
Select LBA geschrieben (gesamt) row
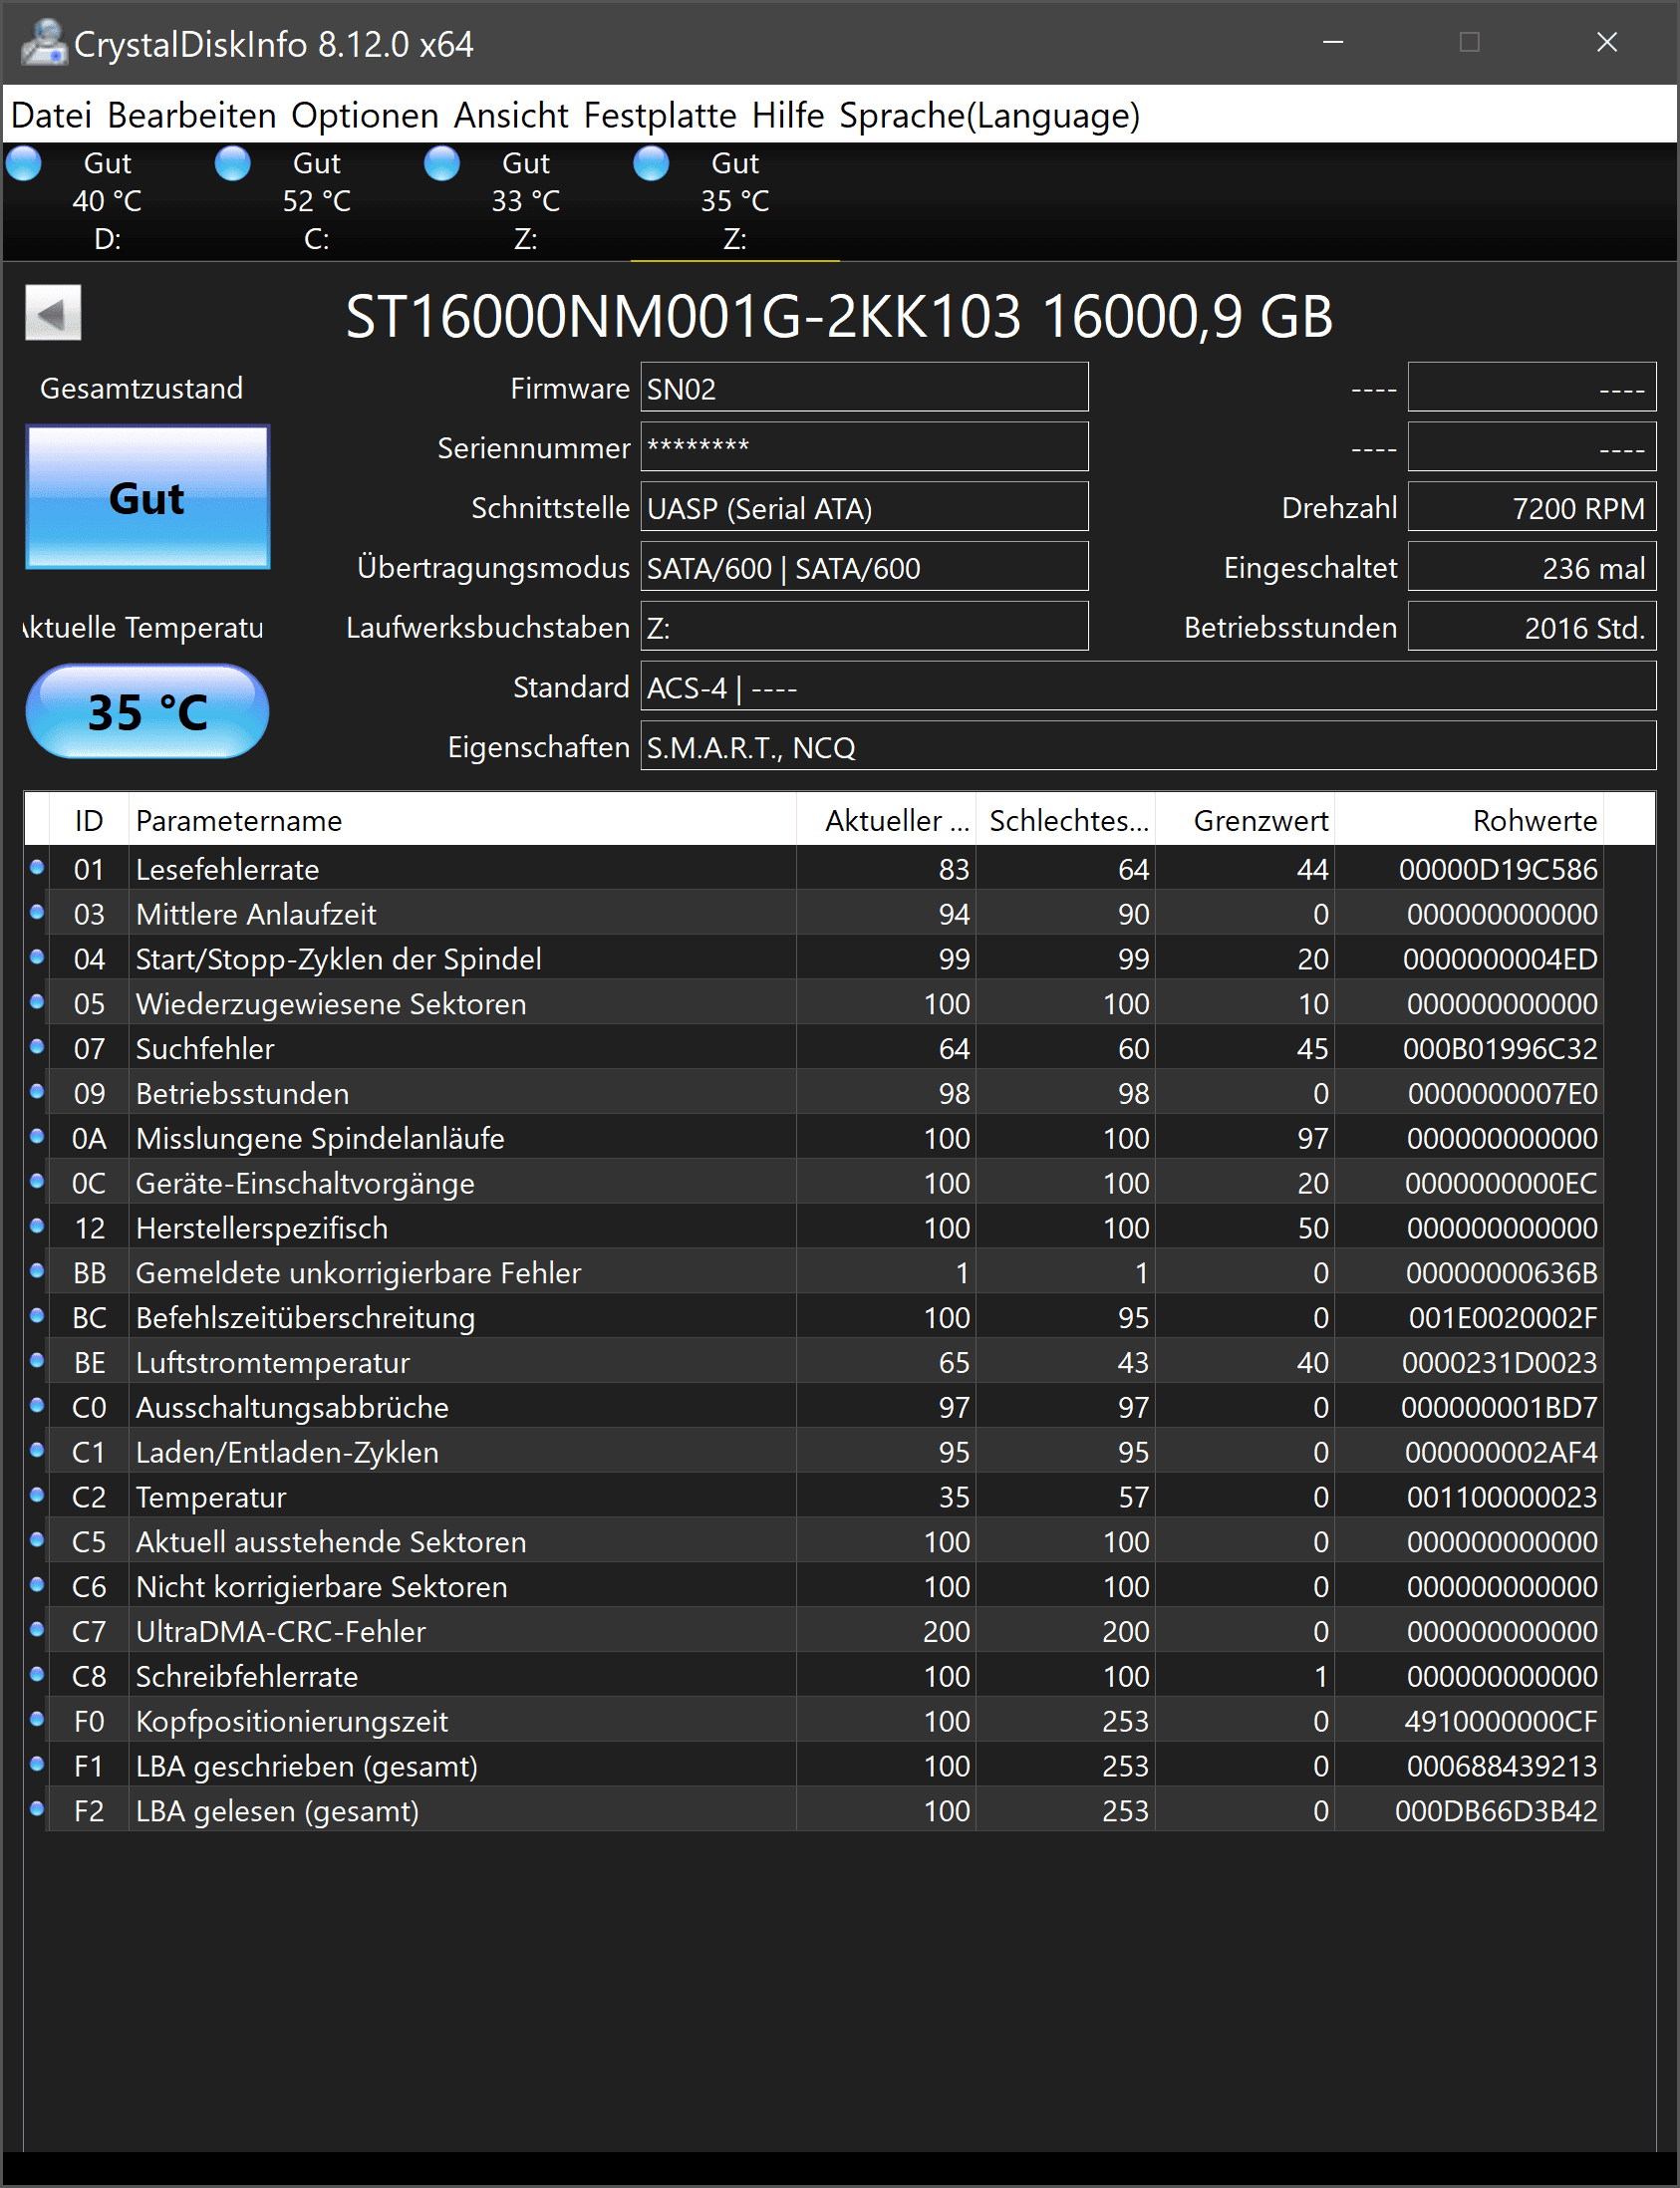point(814,1765)
